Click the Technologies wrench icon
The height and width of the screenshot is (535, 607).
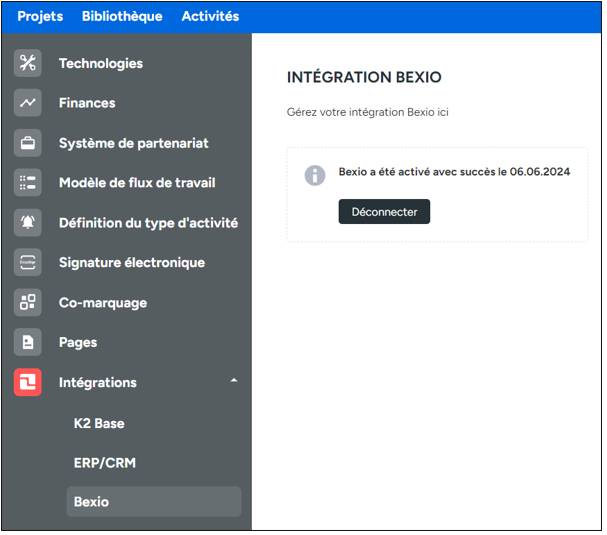(28, 63)
